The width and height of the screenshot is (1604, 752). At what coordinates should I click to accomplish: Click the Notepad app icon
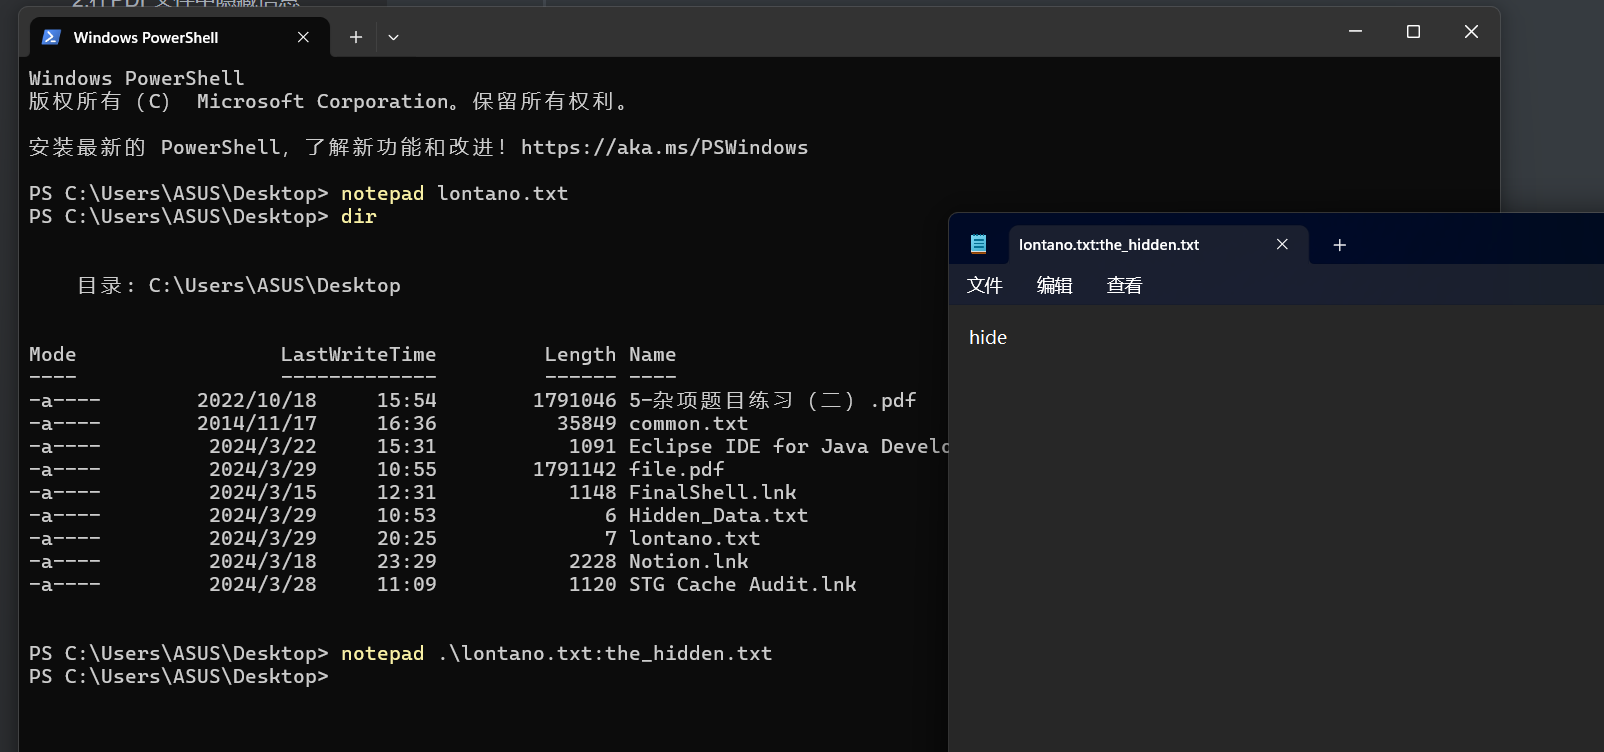[978, 244]
